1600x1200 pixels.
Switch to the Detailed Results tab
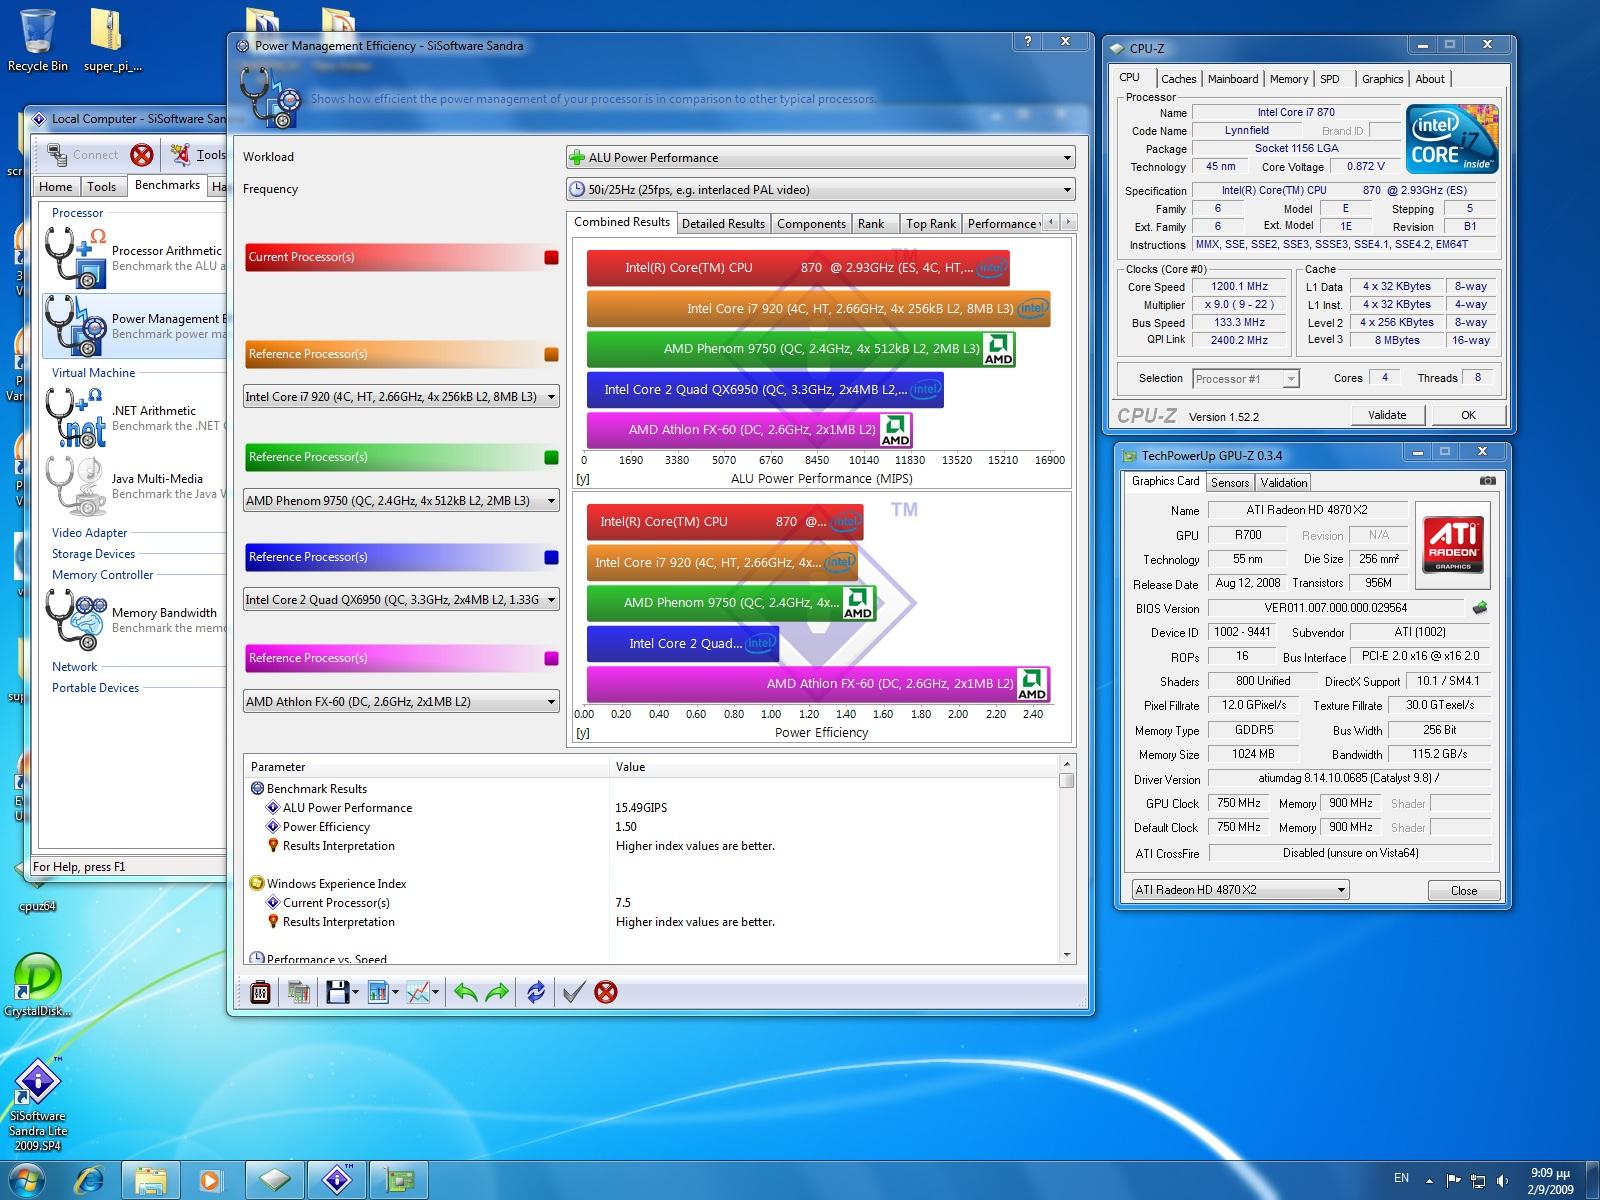(x=723, y=224)
